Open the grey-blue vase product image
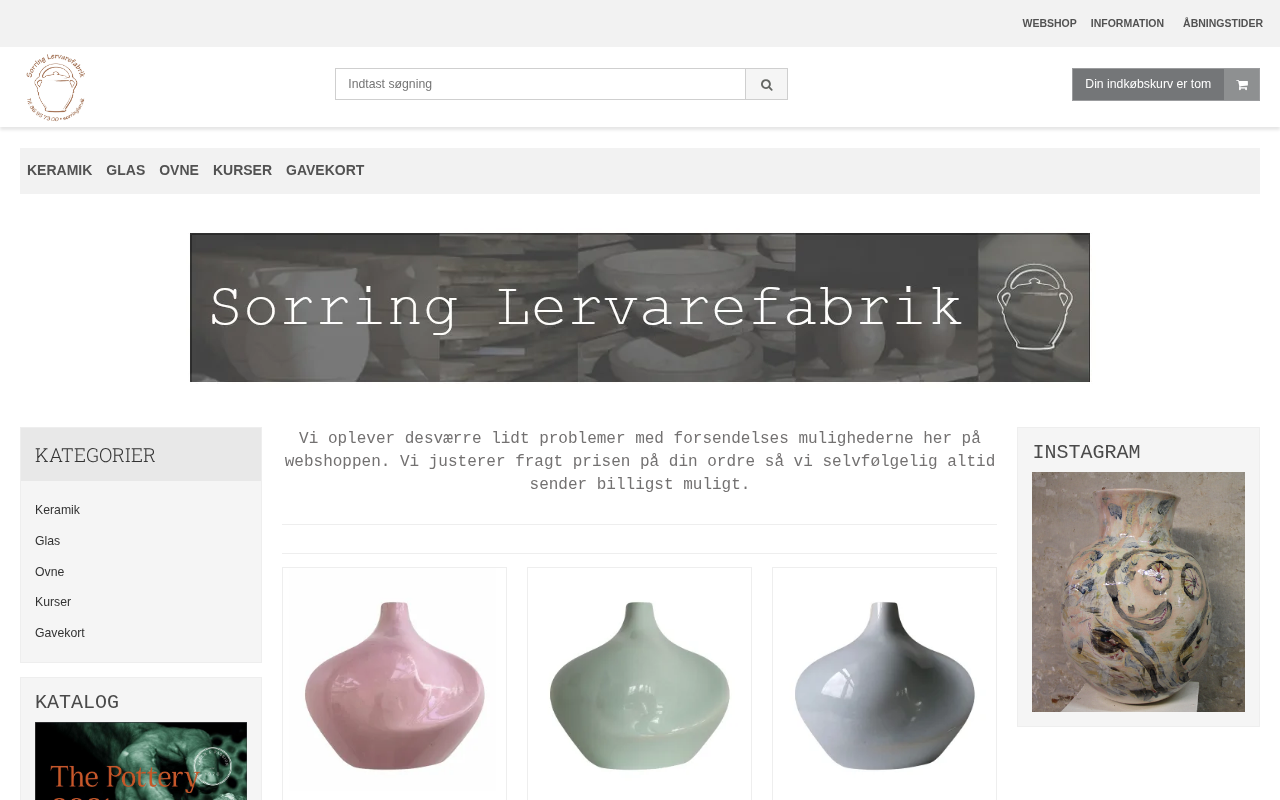The height and width of the screenshot is (800, 1280). pyautogui.click(x=884, y=685)
